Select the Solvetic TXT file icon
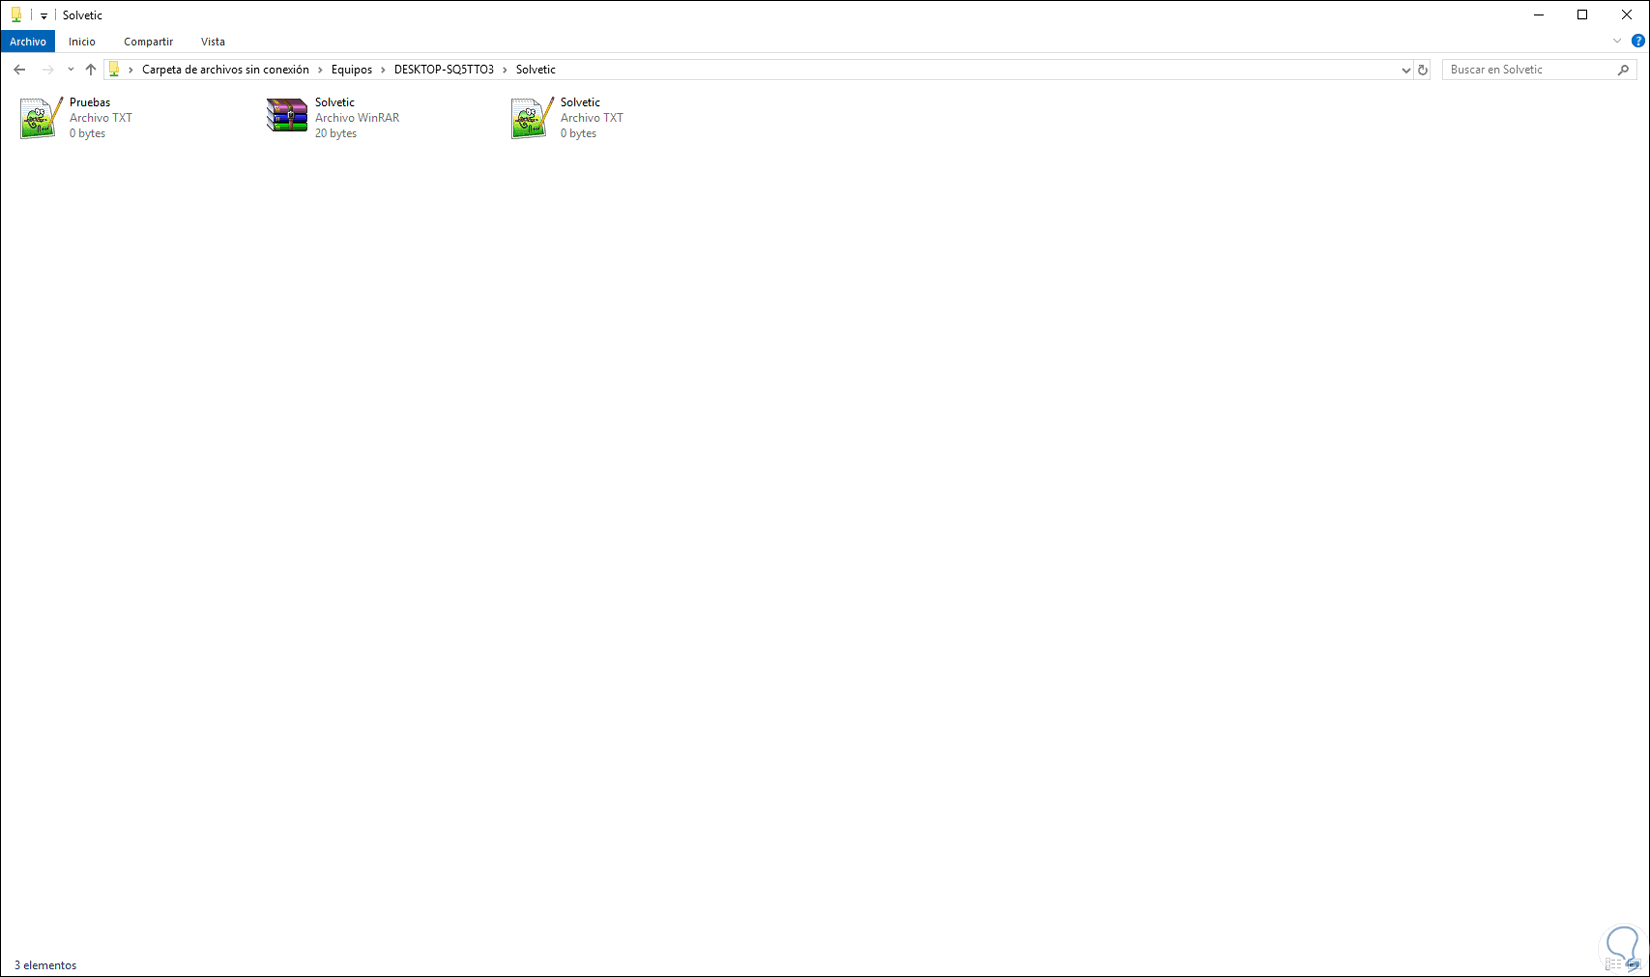1650x977 pixels. click(x=532, y=118)
